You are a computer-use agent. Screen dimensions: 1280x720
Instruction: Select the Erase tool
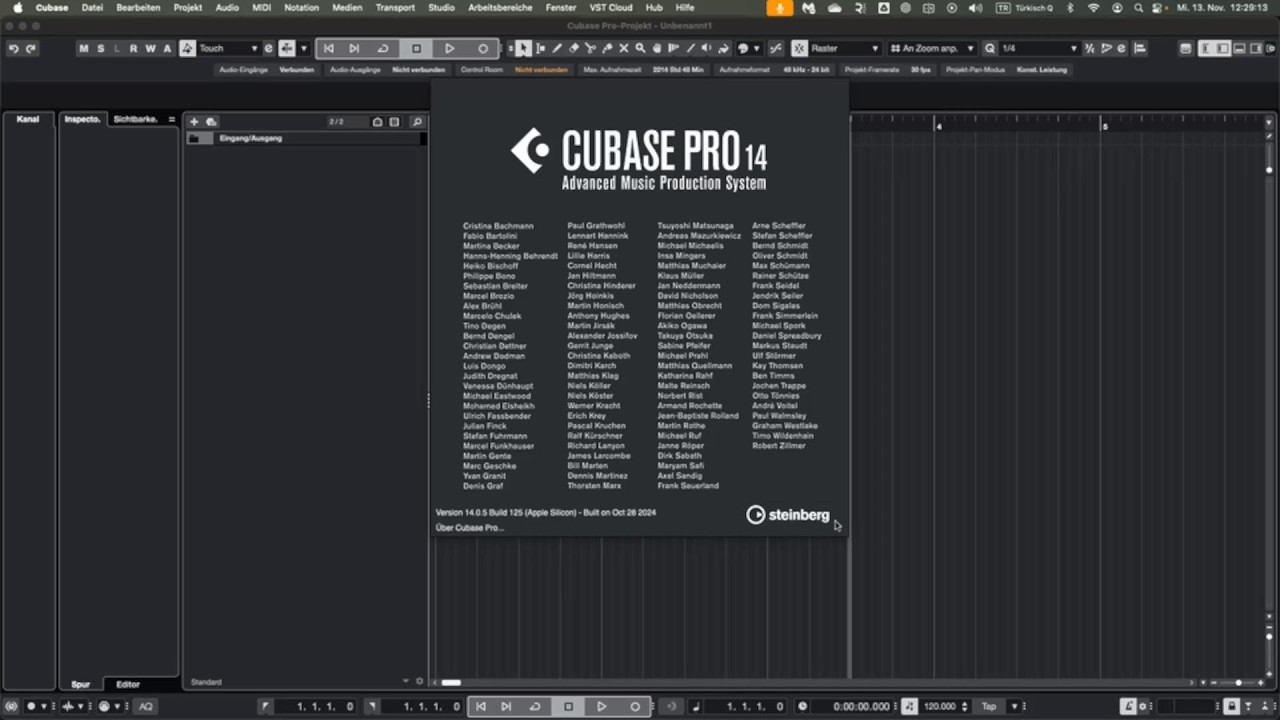[574, 48]
